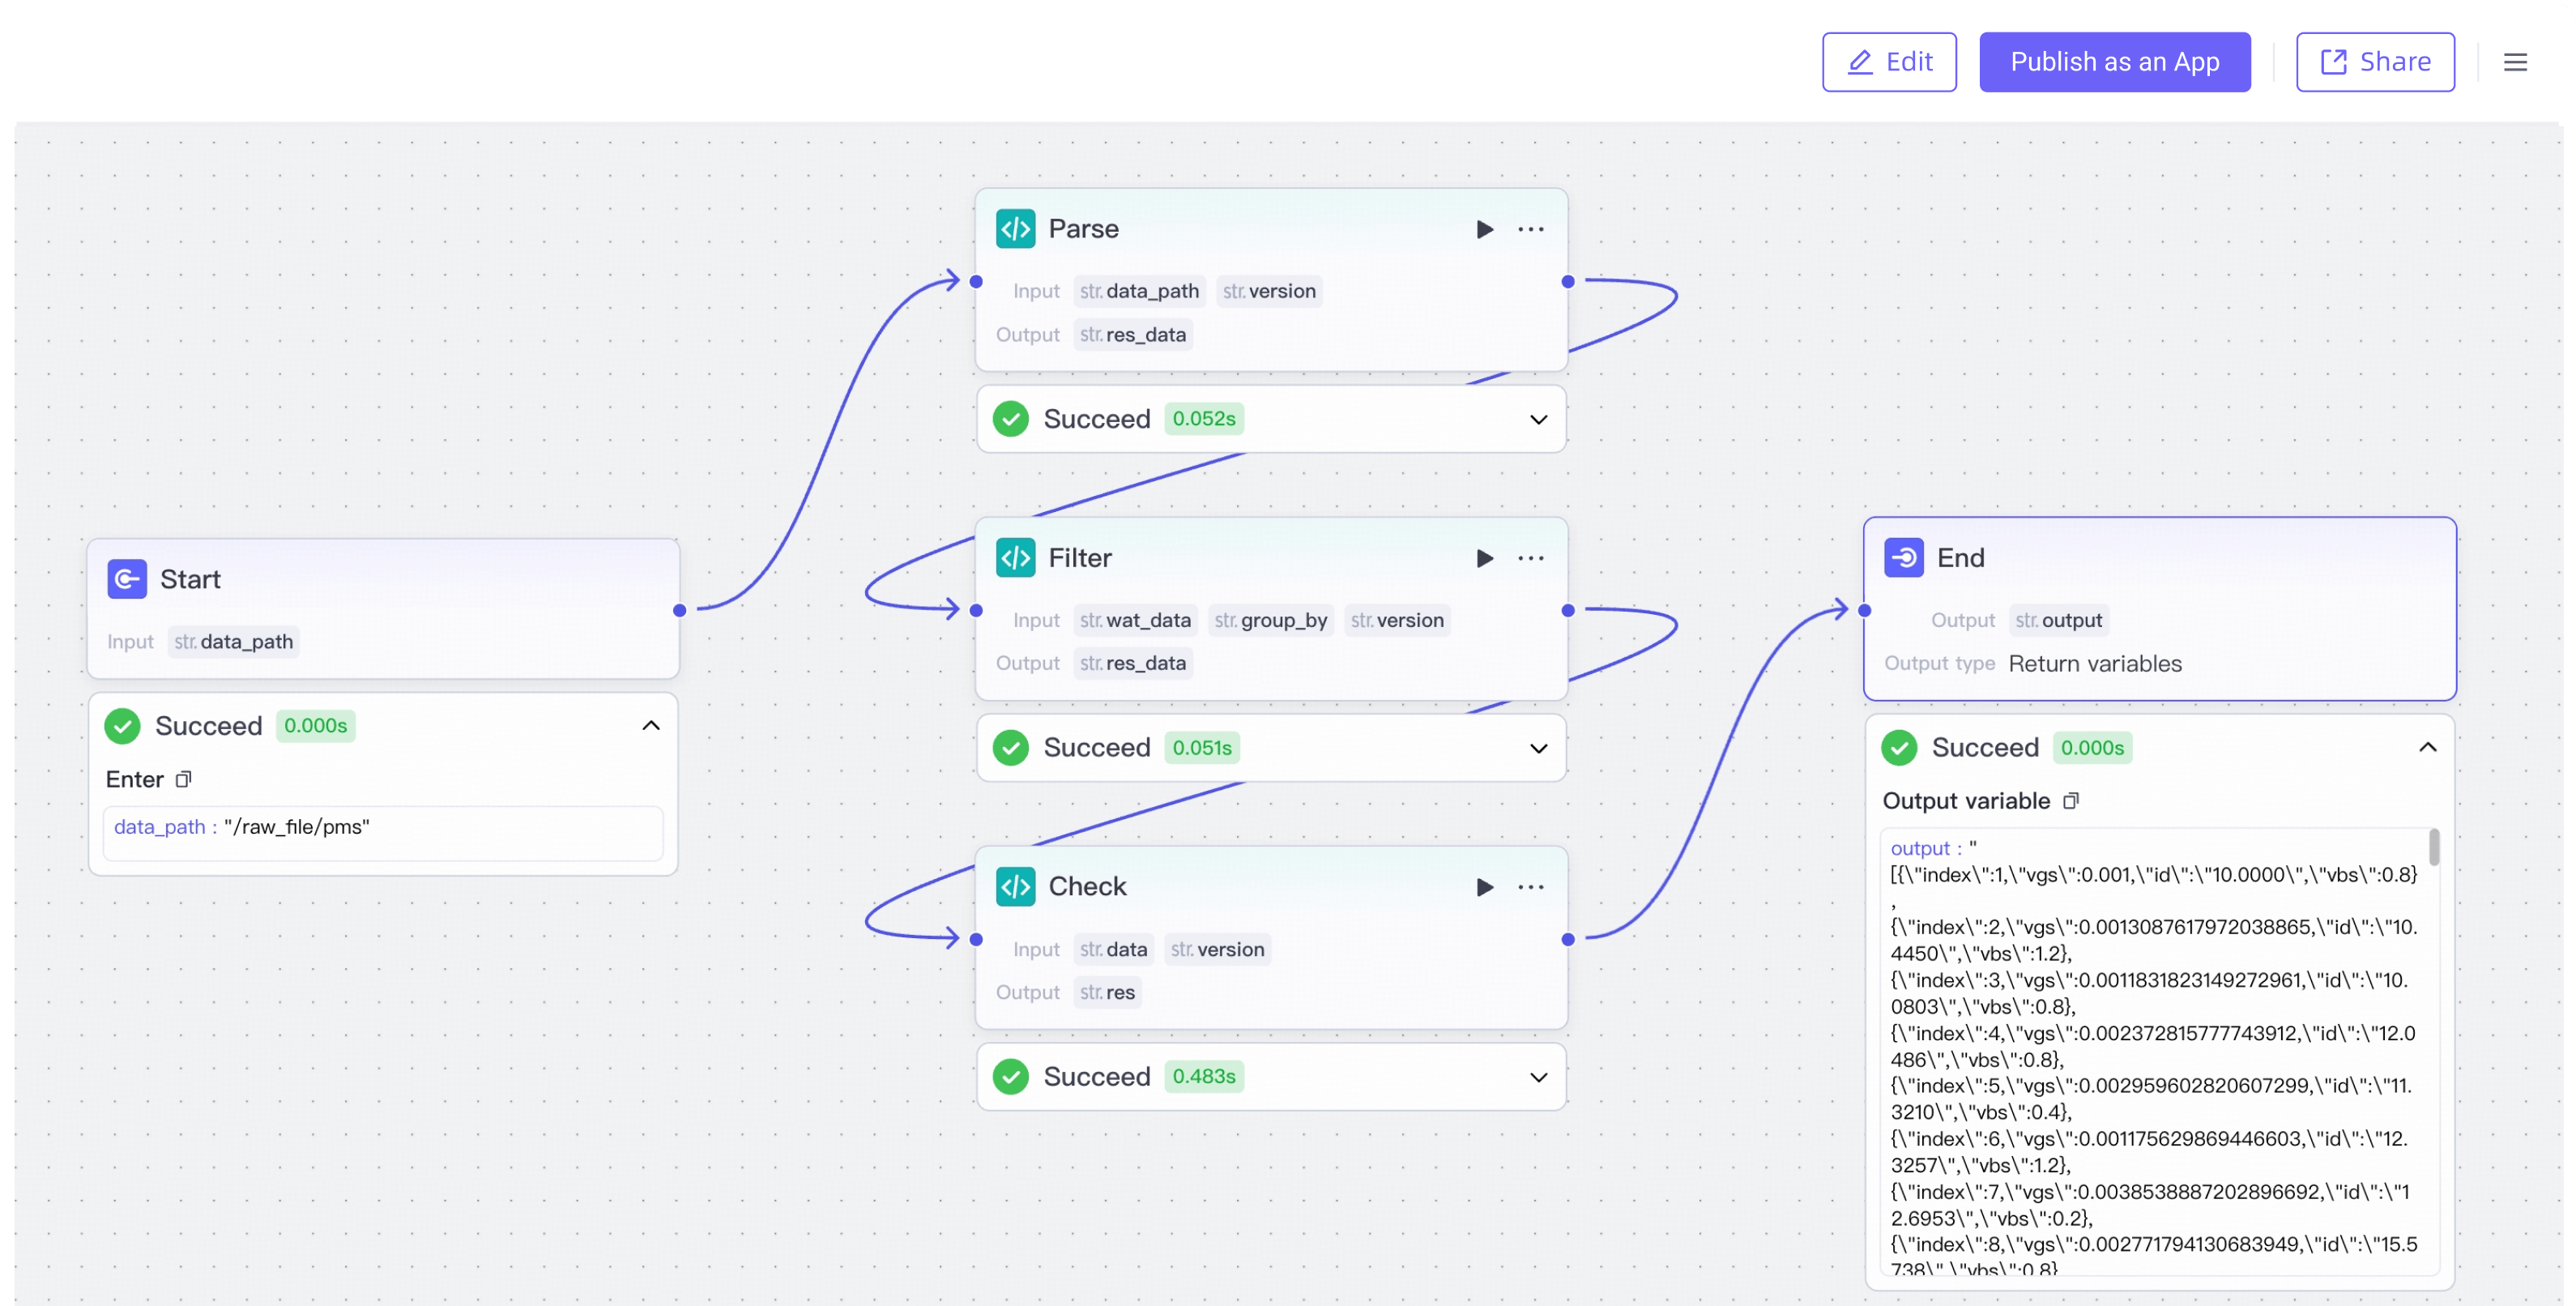Viewport: 2576px width, 1306px height.
Task: Run the Check node with play icon
Action: tap(1484, 887)
